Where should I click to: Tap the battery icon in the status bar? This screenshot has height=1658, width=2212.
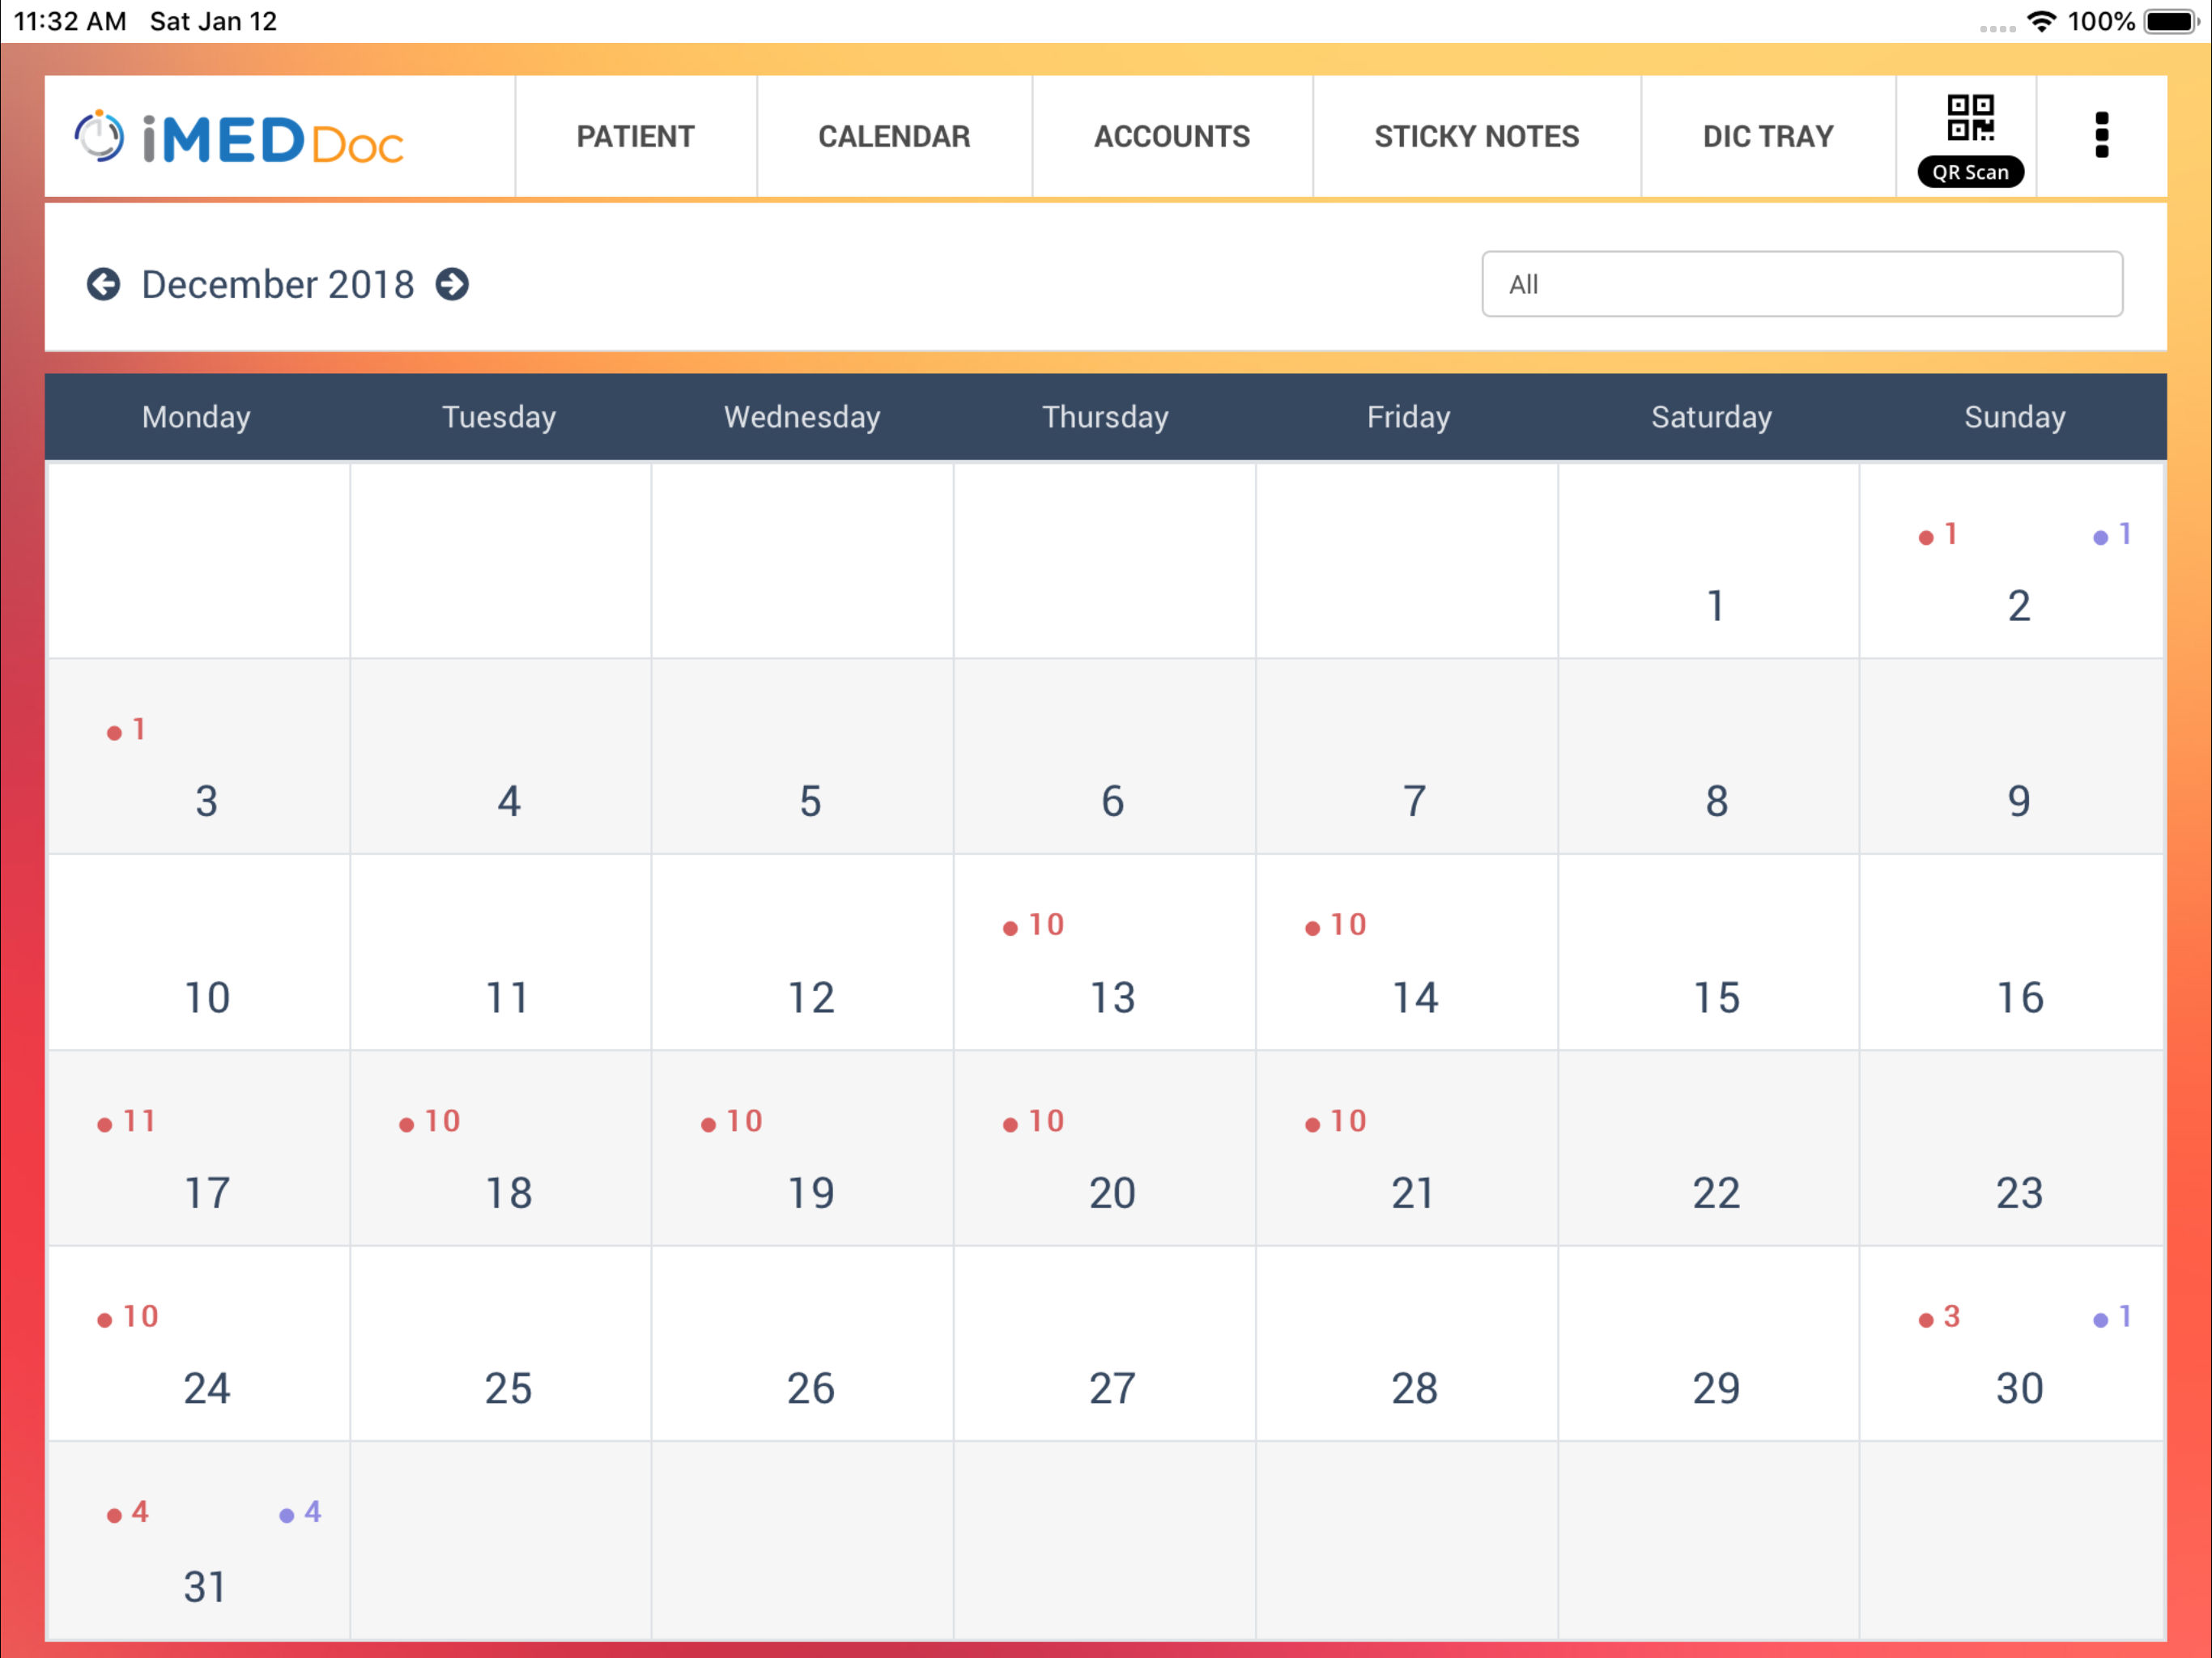click(x=2171, y=21)
